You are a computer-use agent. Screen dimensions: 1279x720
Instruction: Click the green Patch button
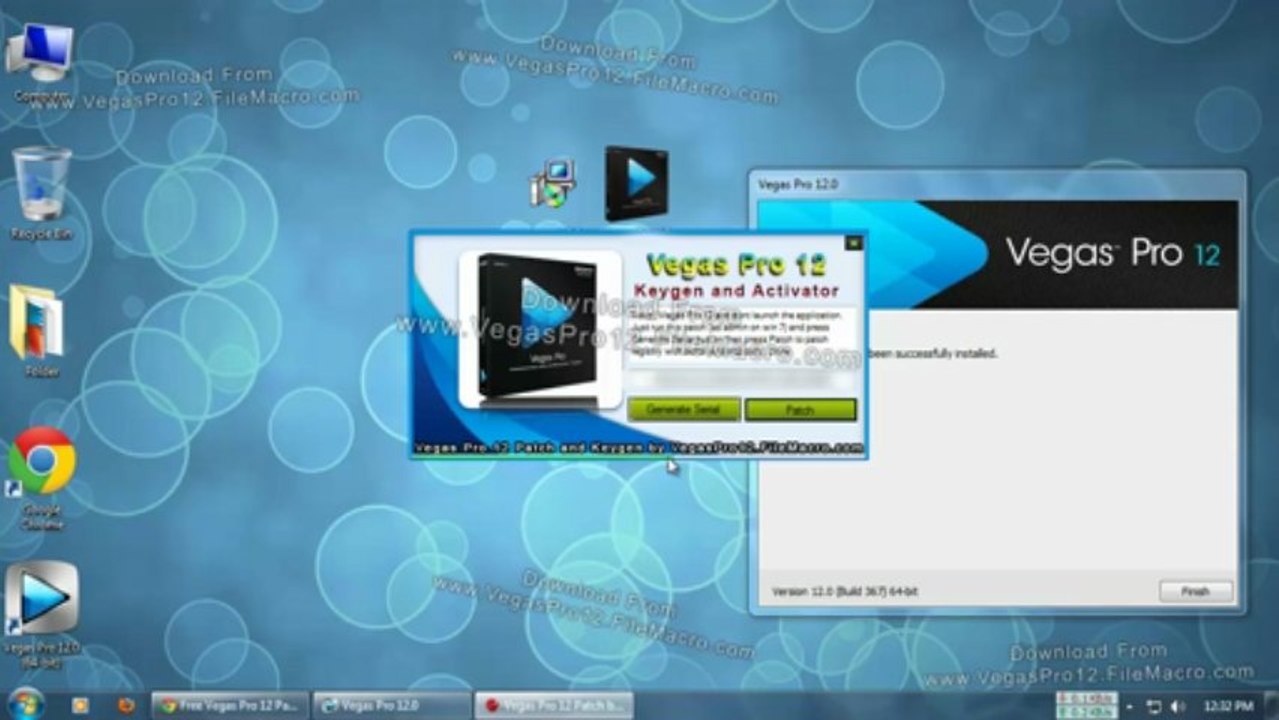[x=800, y=409]
